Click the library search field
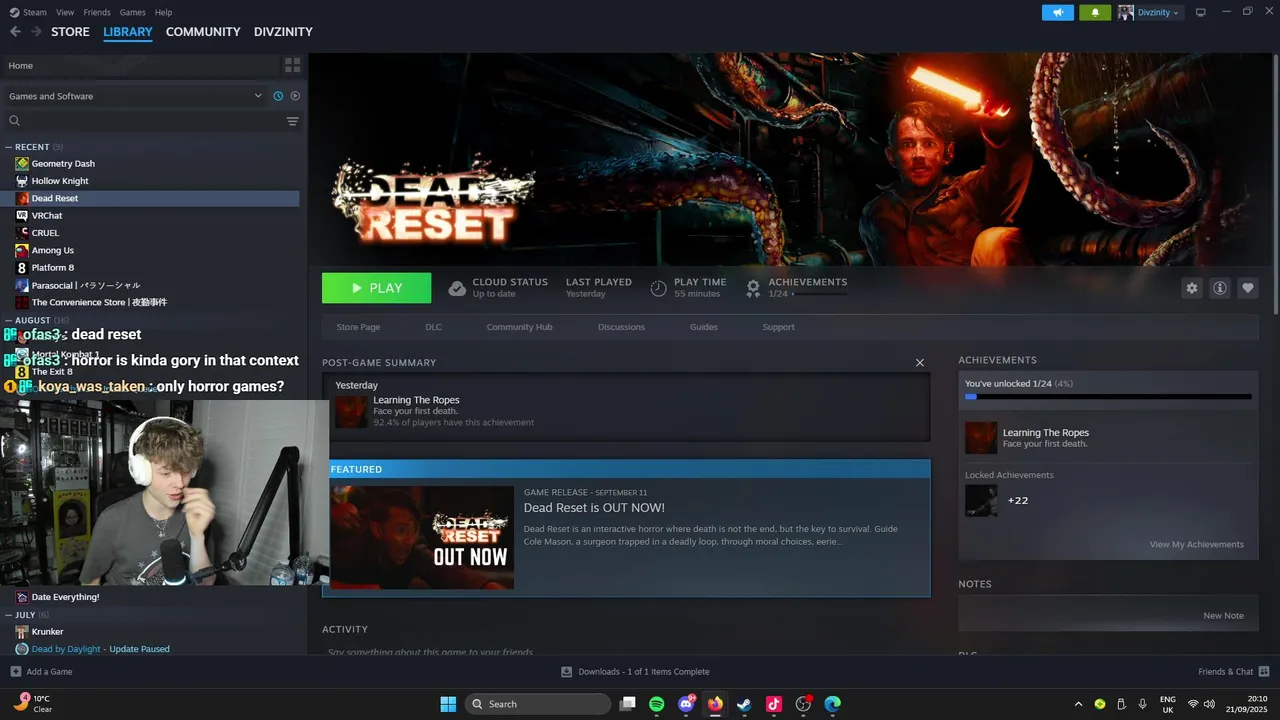Image resolution: width=1280 pixels, height=720 pixels. [145, 121]
